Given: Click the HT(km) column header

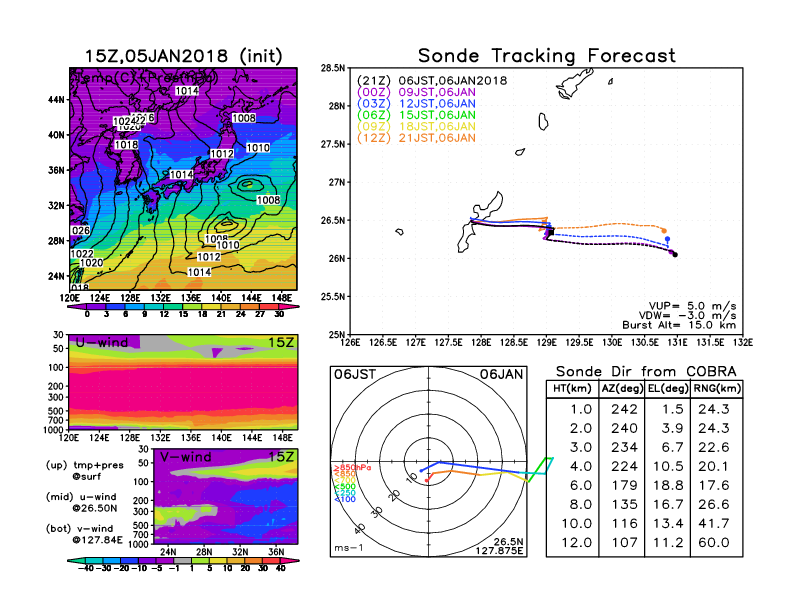Looking at the screenshot, I should tap(571, 388).
